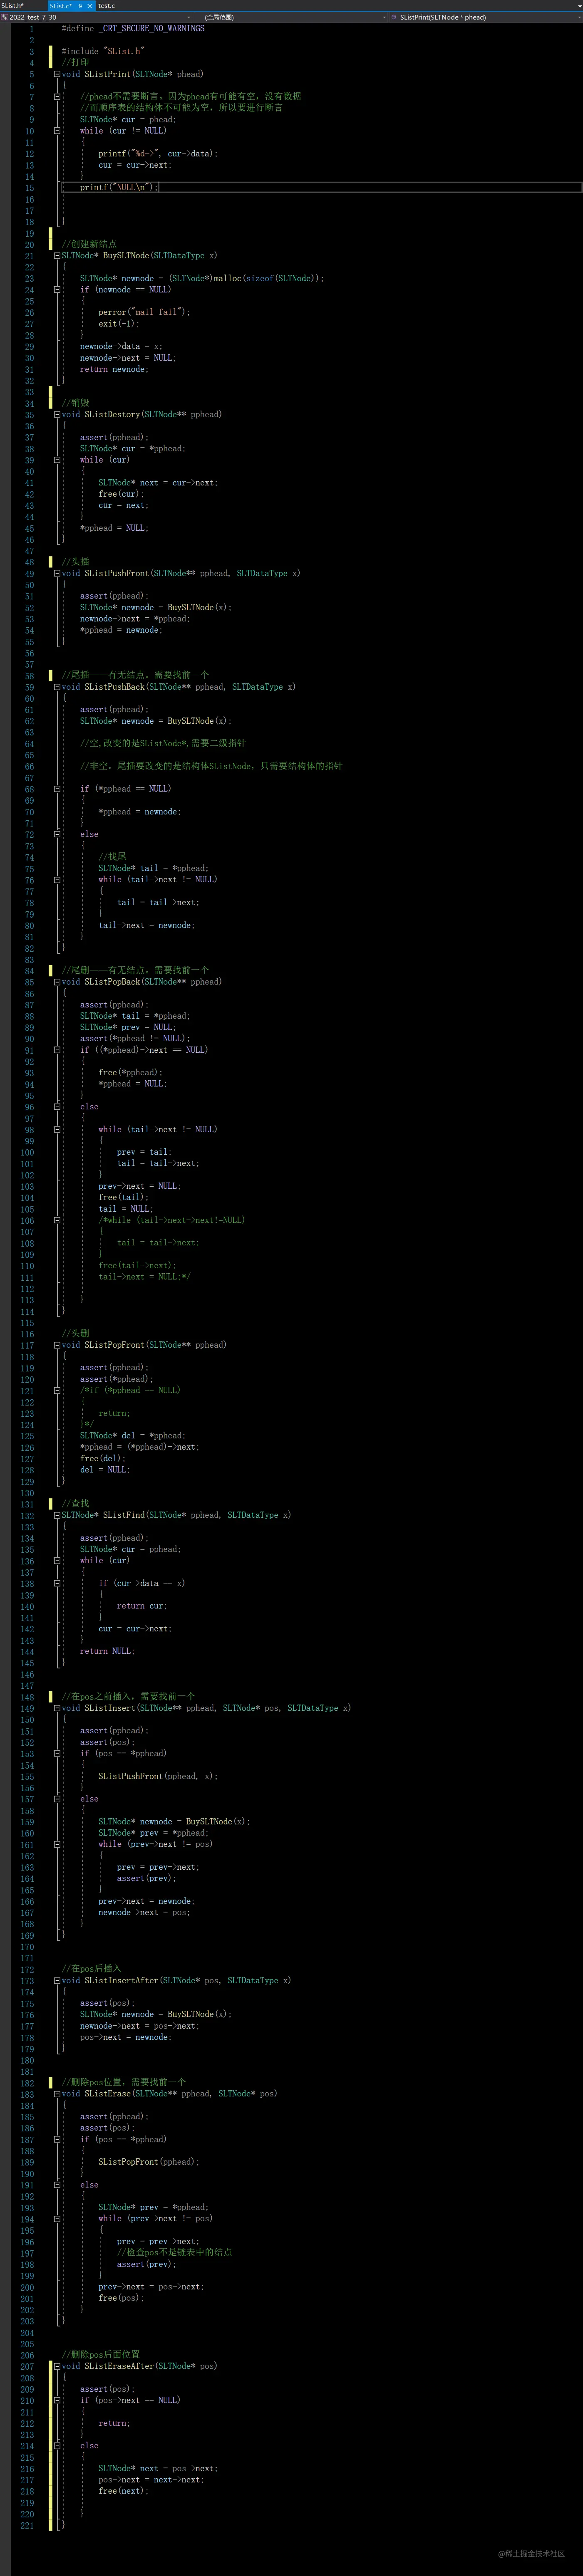The width and height of the screenshot is (583, 2576).
Task: Switch to the SList.h* tab
Action: click(13, 6)
